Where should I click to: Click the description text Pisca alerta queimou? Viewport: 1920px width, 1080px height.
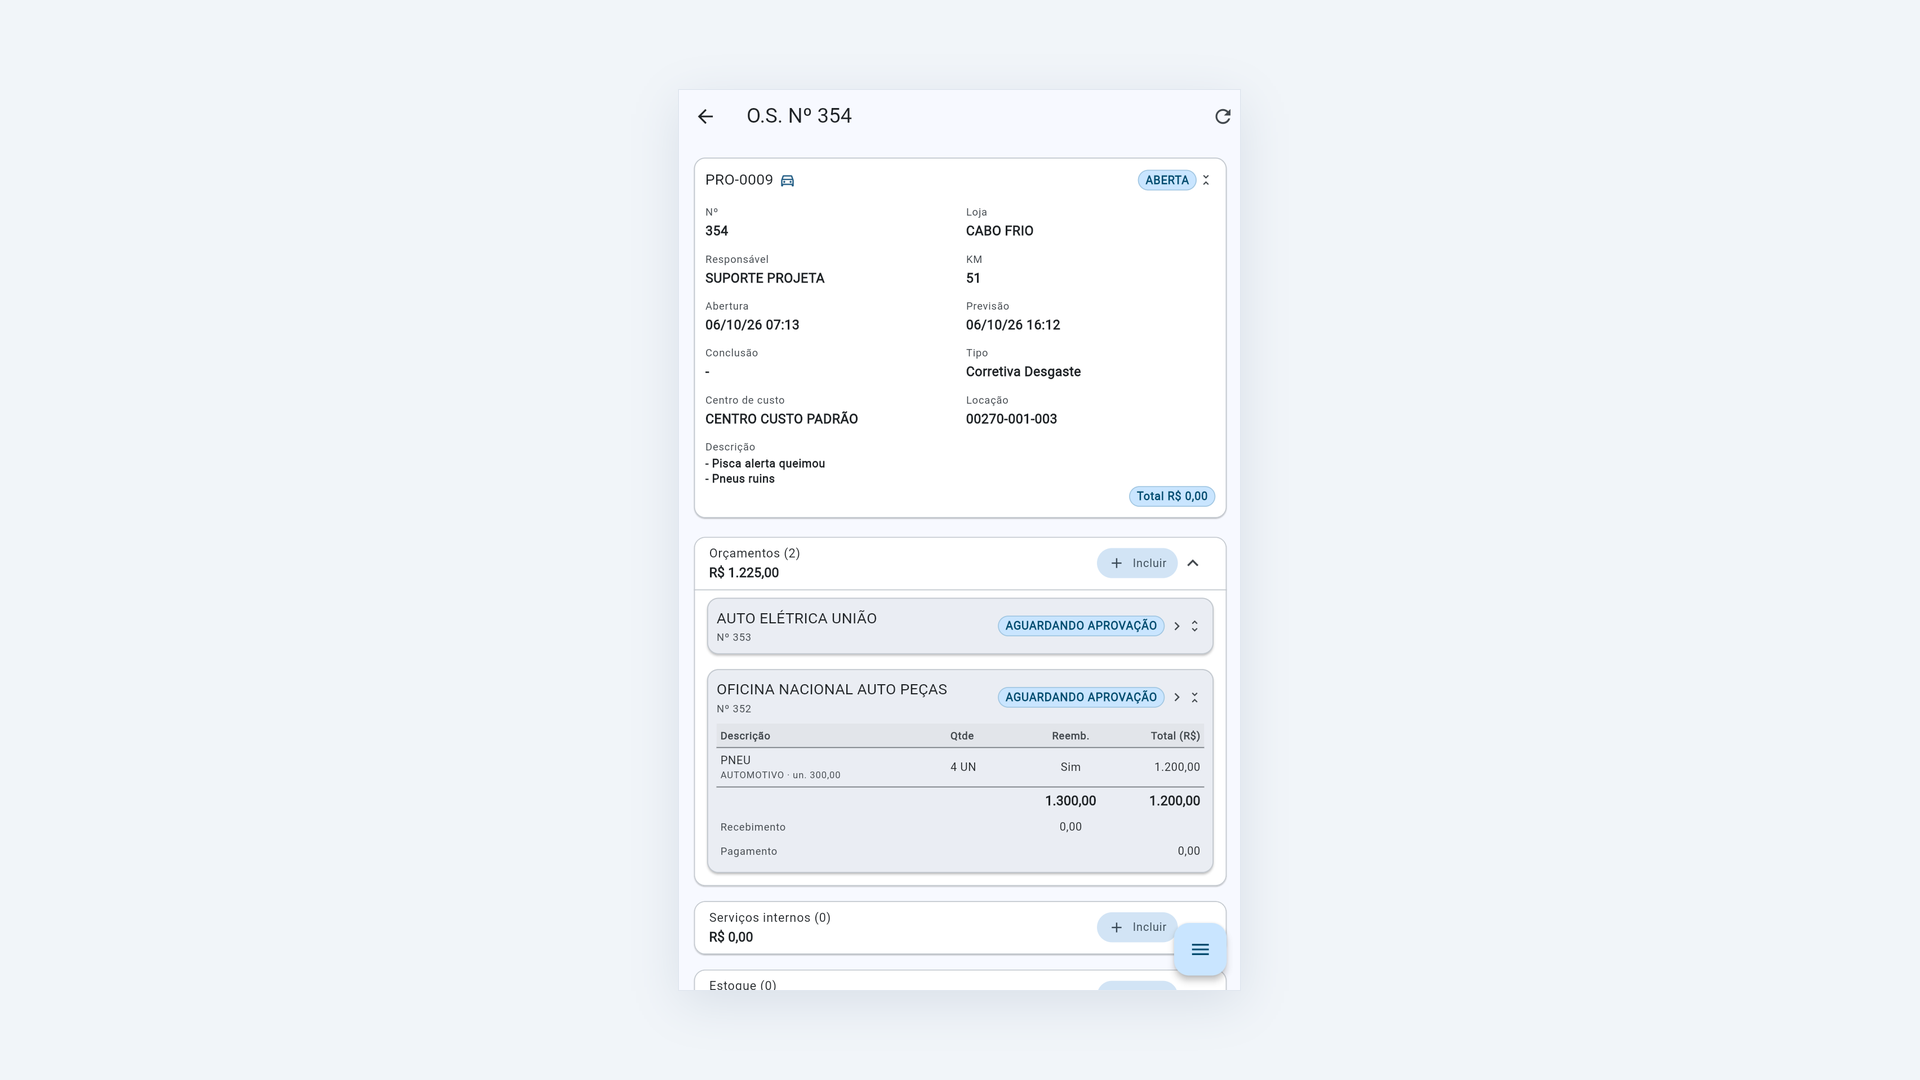tap(765, 464)
